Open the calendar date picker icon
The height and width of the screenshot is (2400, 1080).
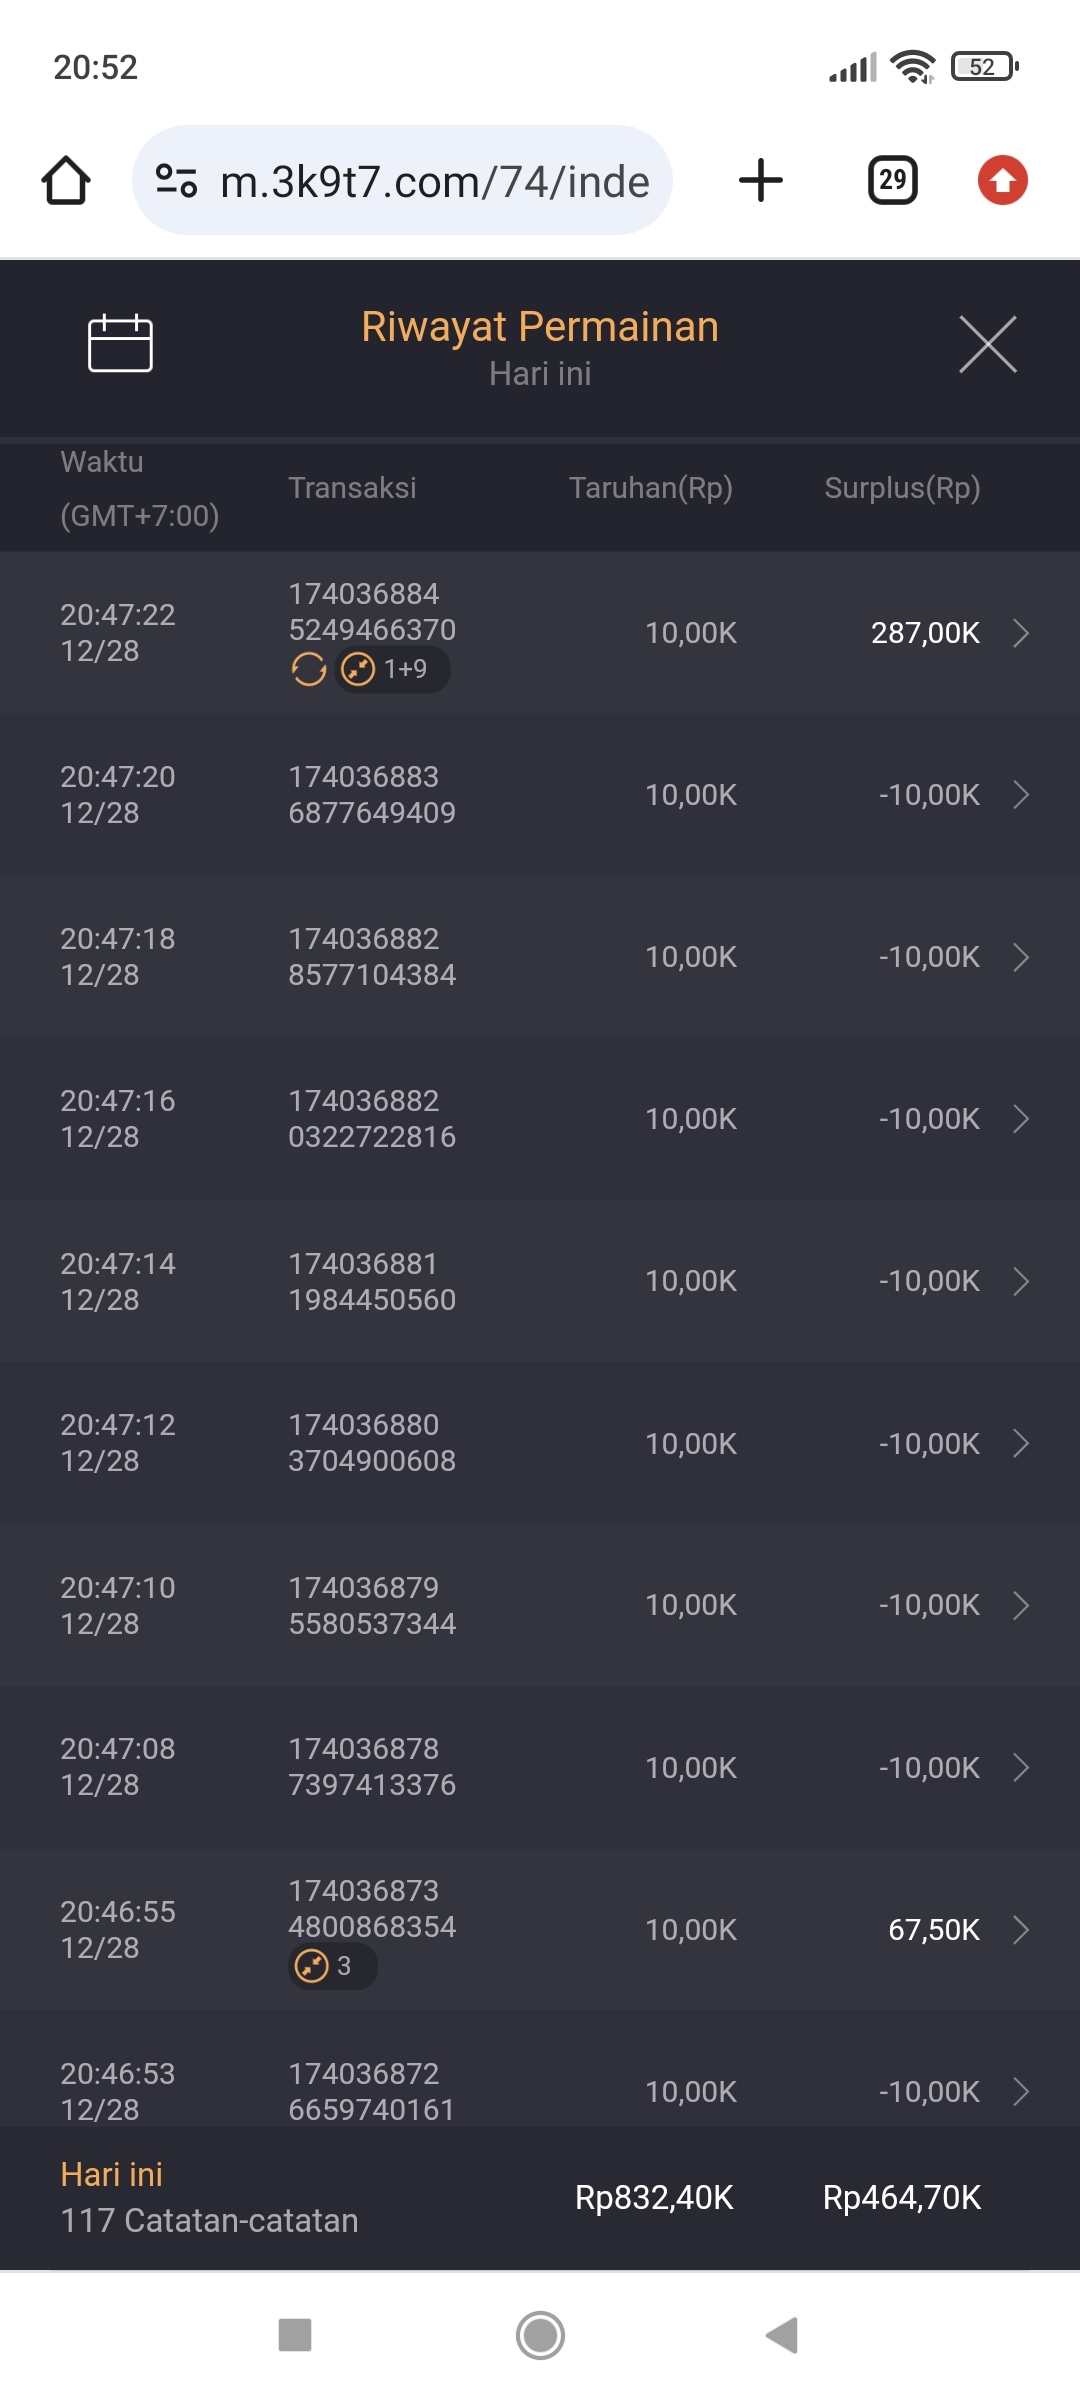pos(120,343)
